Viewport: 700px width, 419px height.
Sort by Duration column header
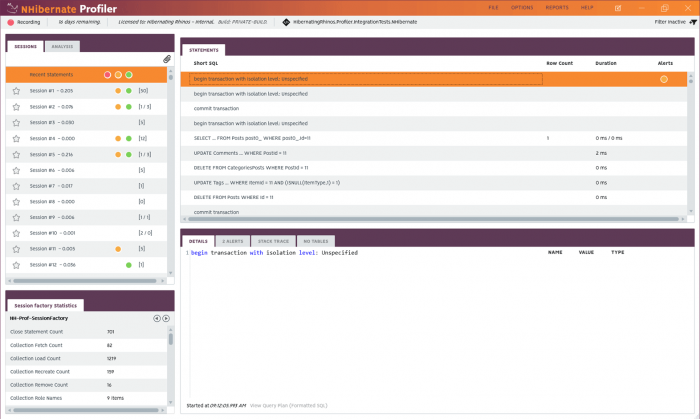[x=606, y=63]
